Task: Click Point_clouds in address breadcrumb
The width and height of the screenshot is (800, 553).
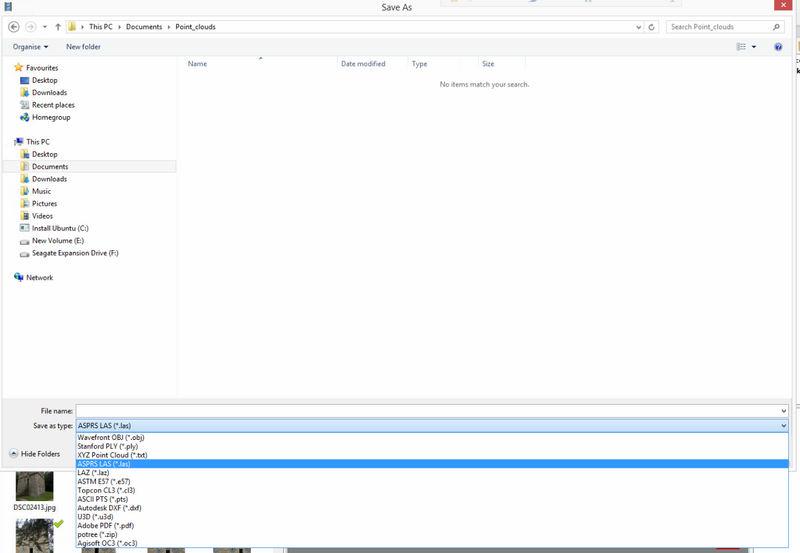Action: tap(195, 27)
